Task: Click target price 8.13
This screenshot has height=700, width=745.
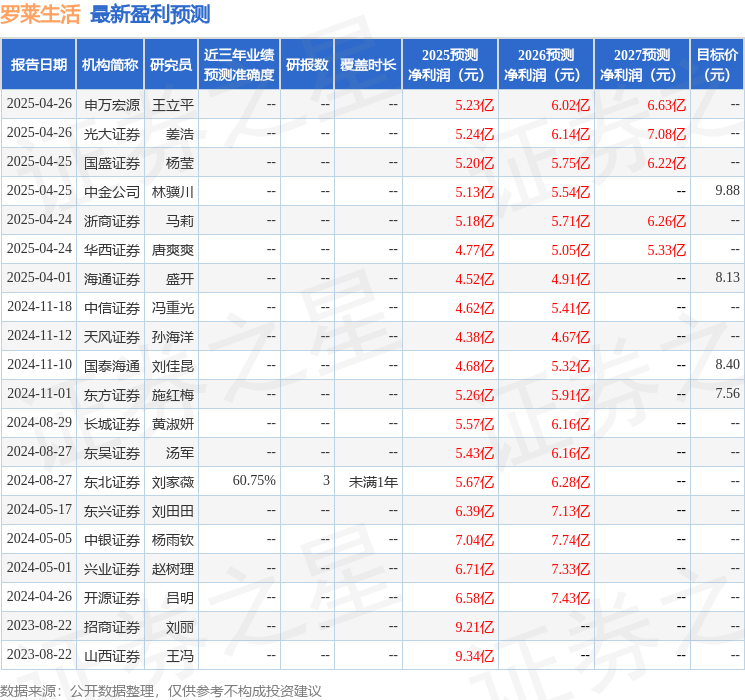Action: coord(727,278)
